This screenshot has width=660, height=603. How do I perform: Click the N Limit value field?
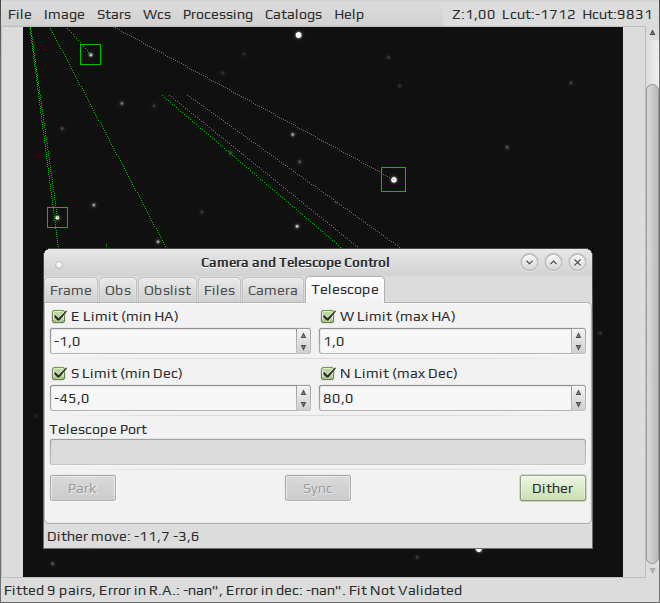pos(445,398)
